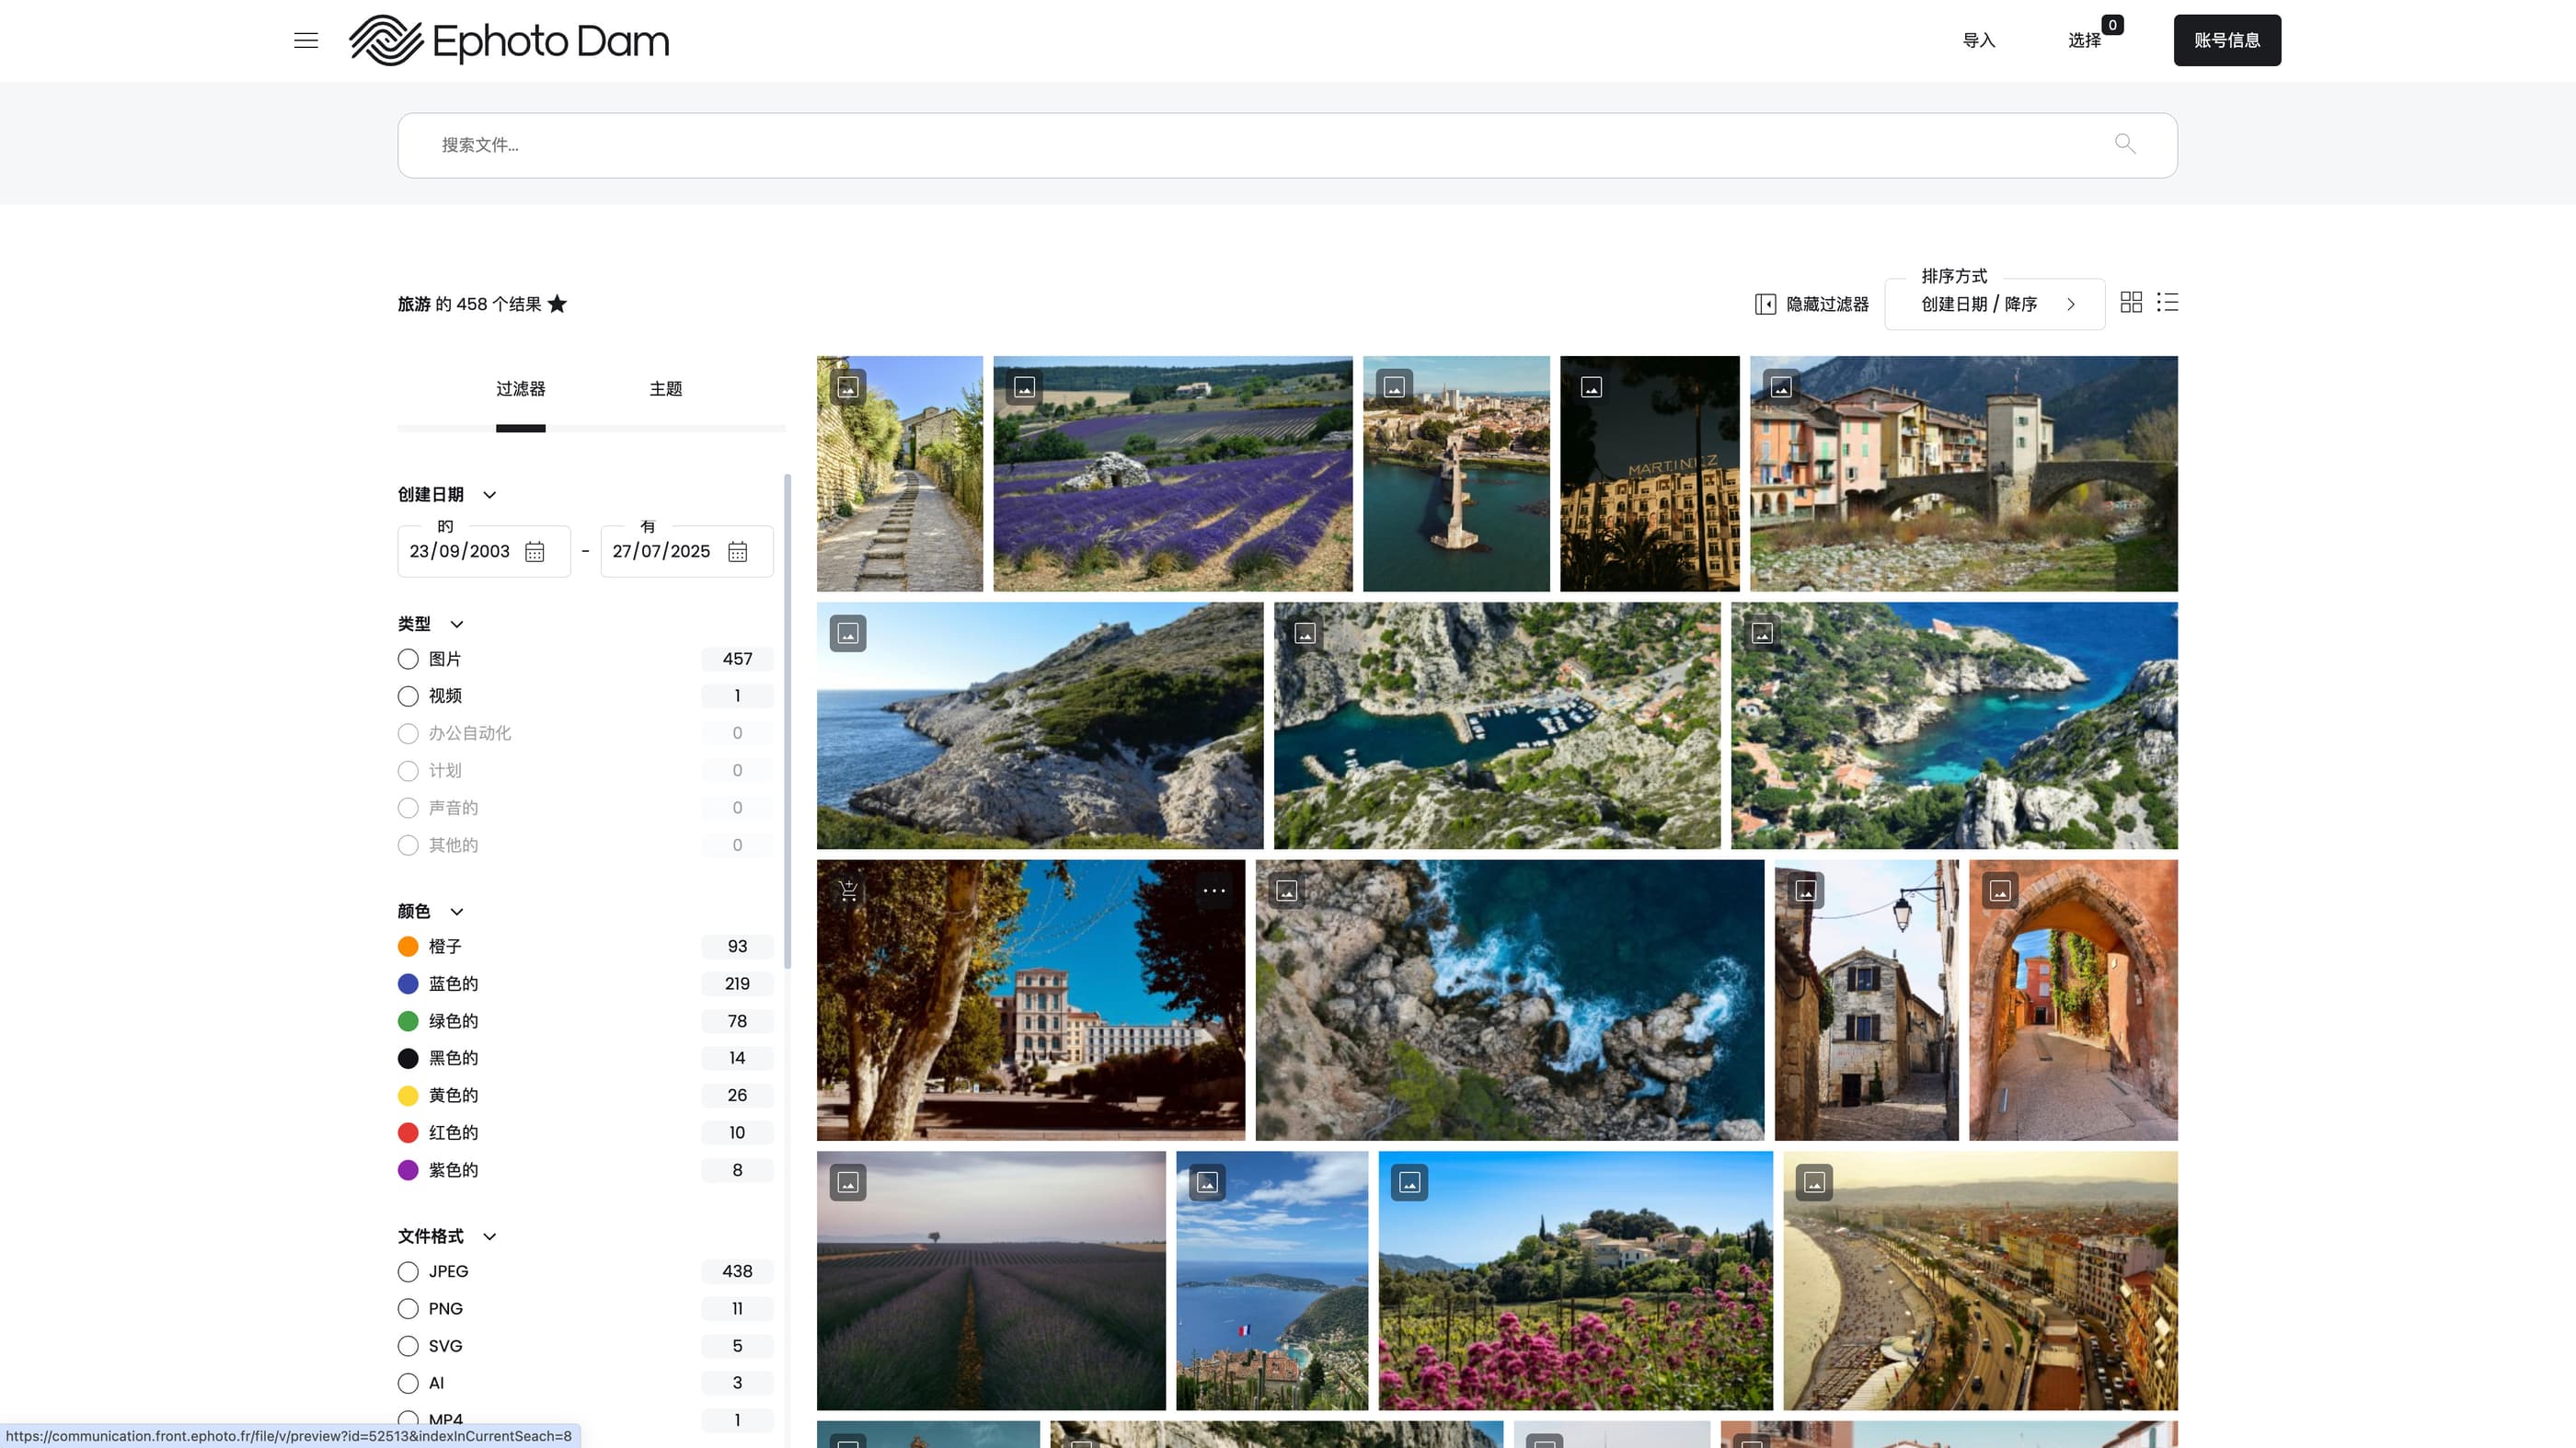Switch to list view layout

2167,302
